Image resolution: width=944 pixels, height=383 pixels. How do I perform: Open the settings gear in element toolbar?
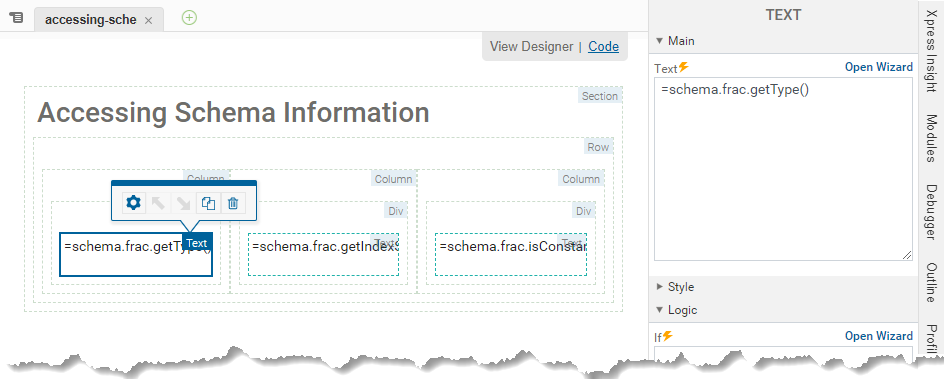pos(134,204)
